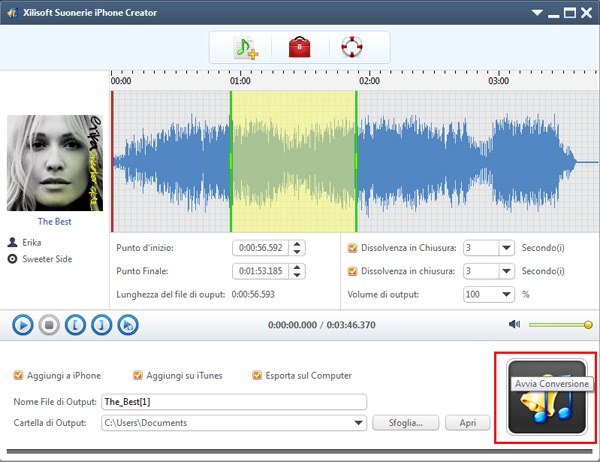Toggle first Dissolvenza in Chiusura checkbox
This screenshot has width=600, height=462.
pyautogui.click(x=352, y=248)
